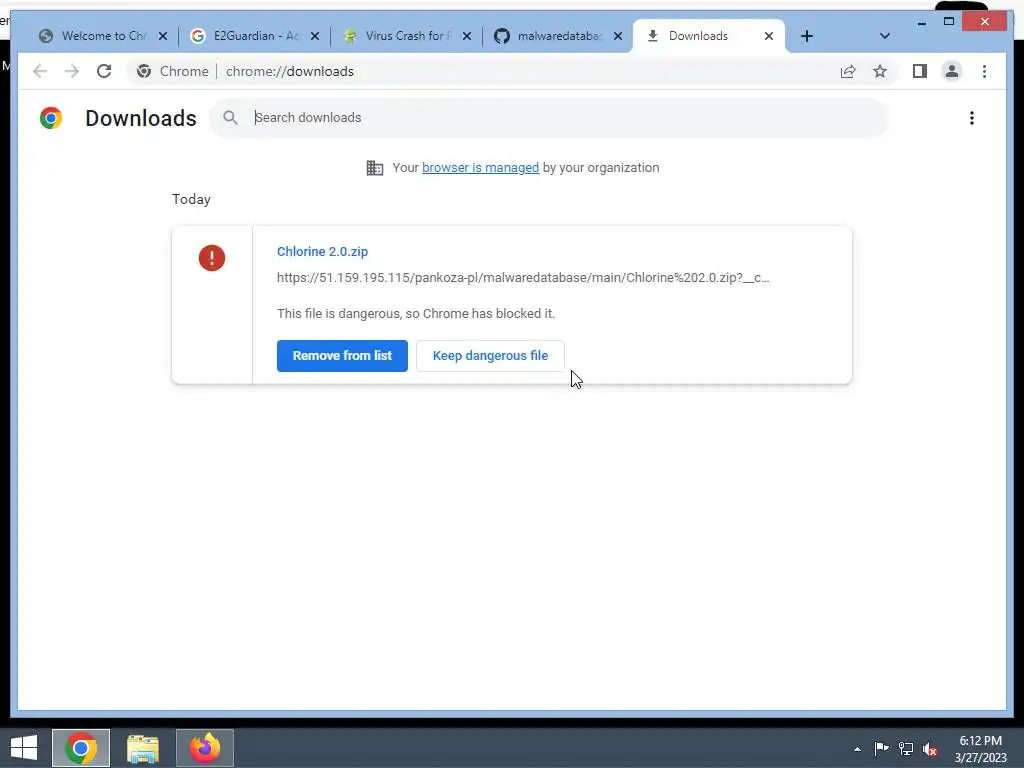
Task: Switch to the E2Guardian tab
Action: [253, 36]
